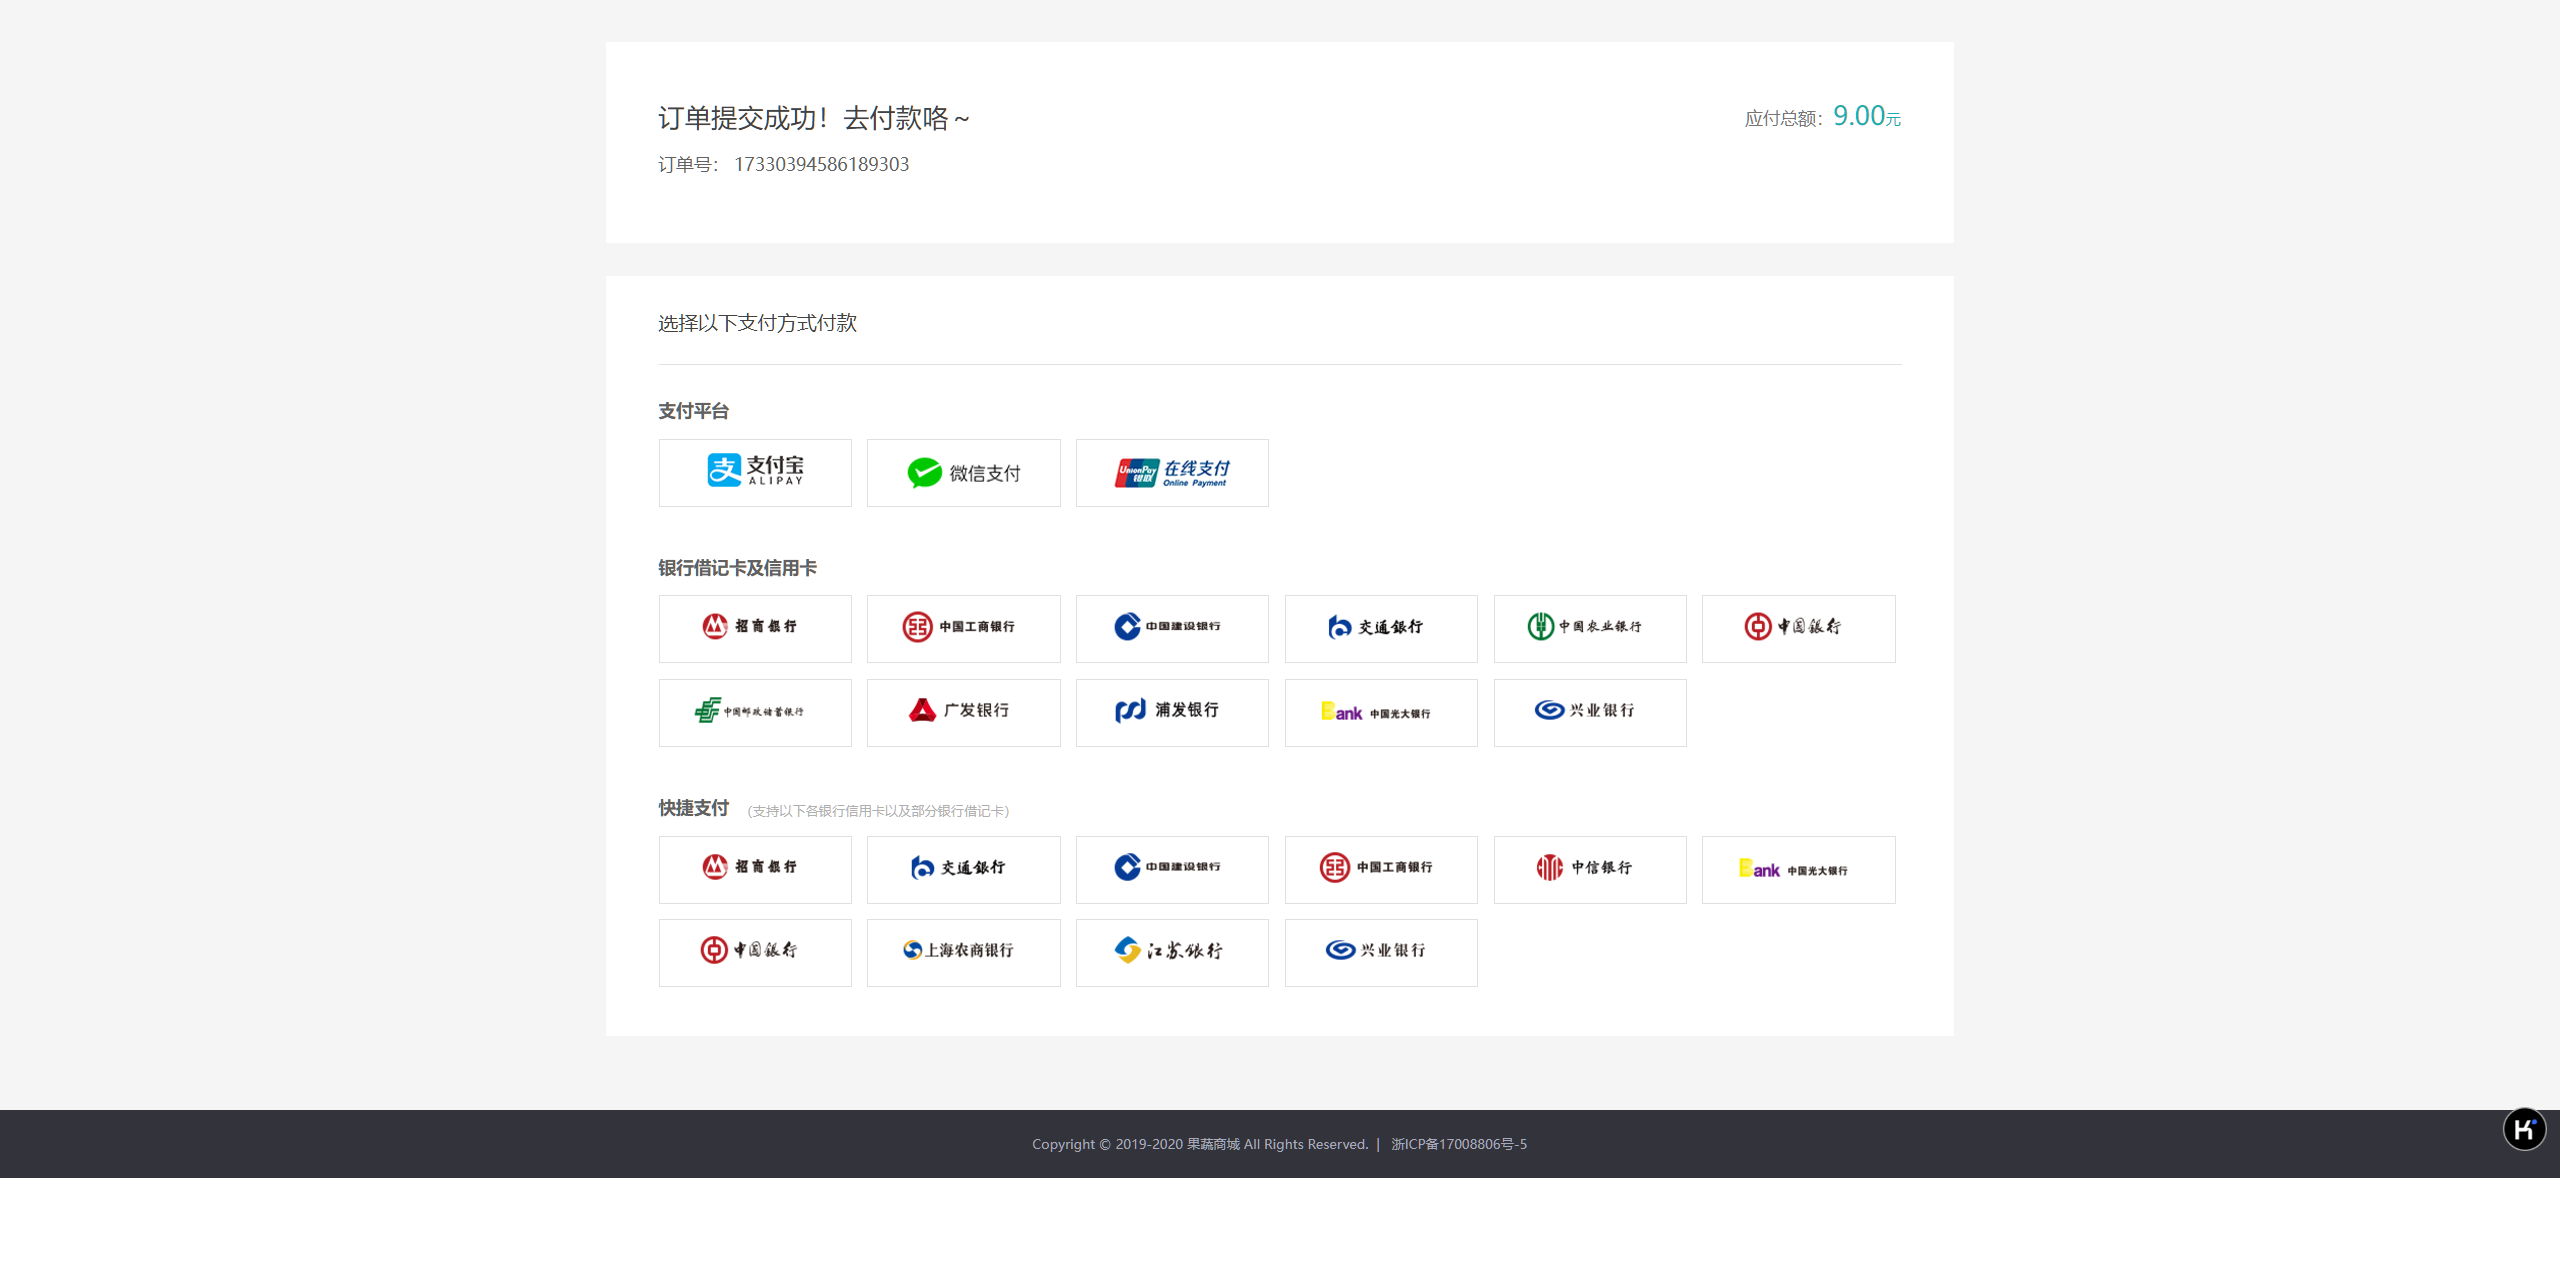Choose 浦发银行 bank option

(1172, 713)
